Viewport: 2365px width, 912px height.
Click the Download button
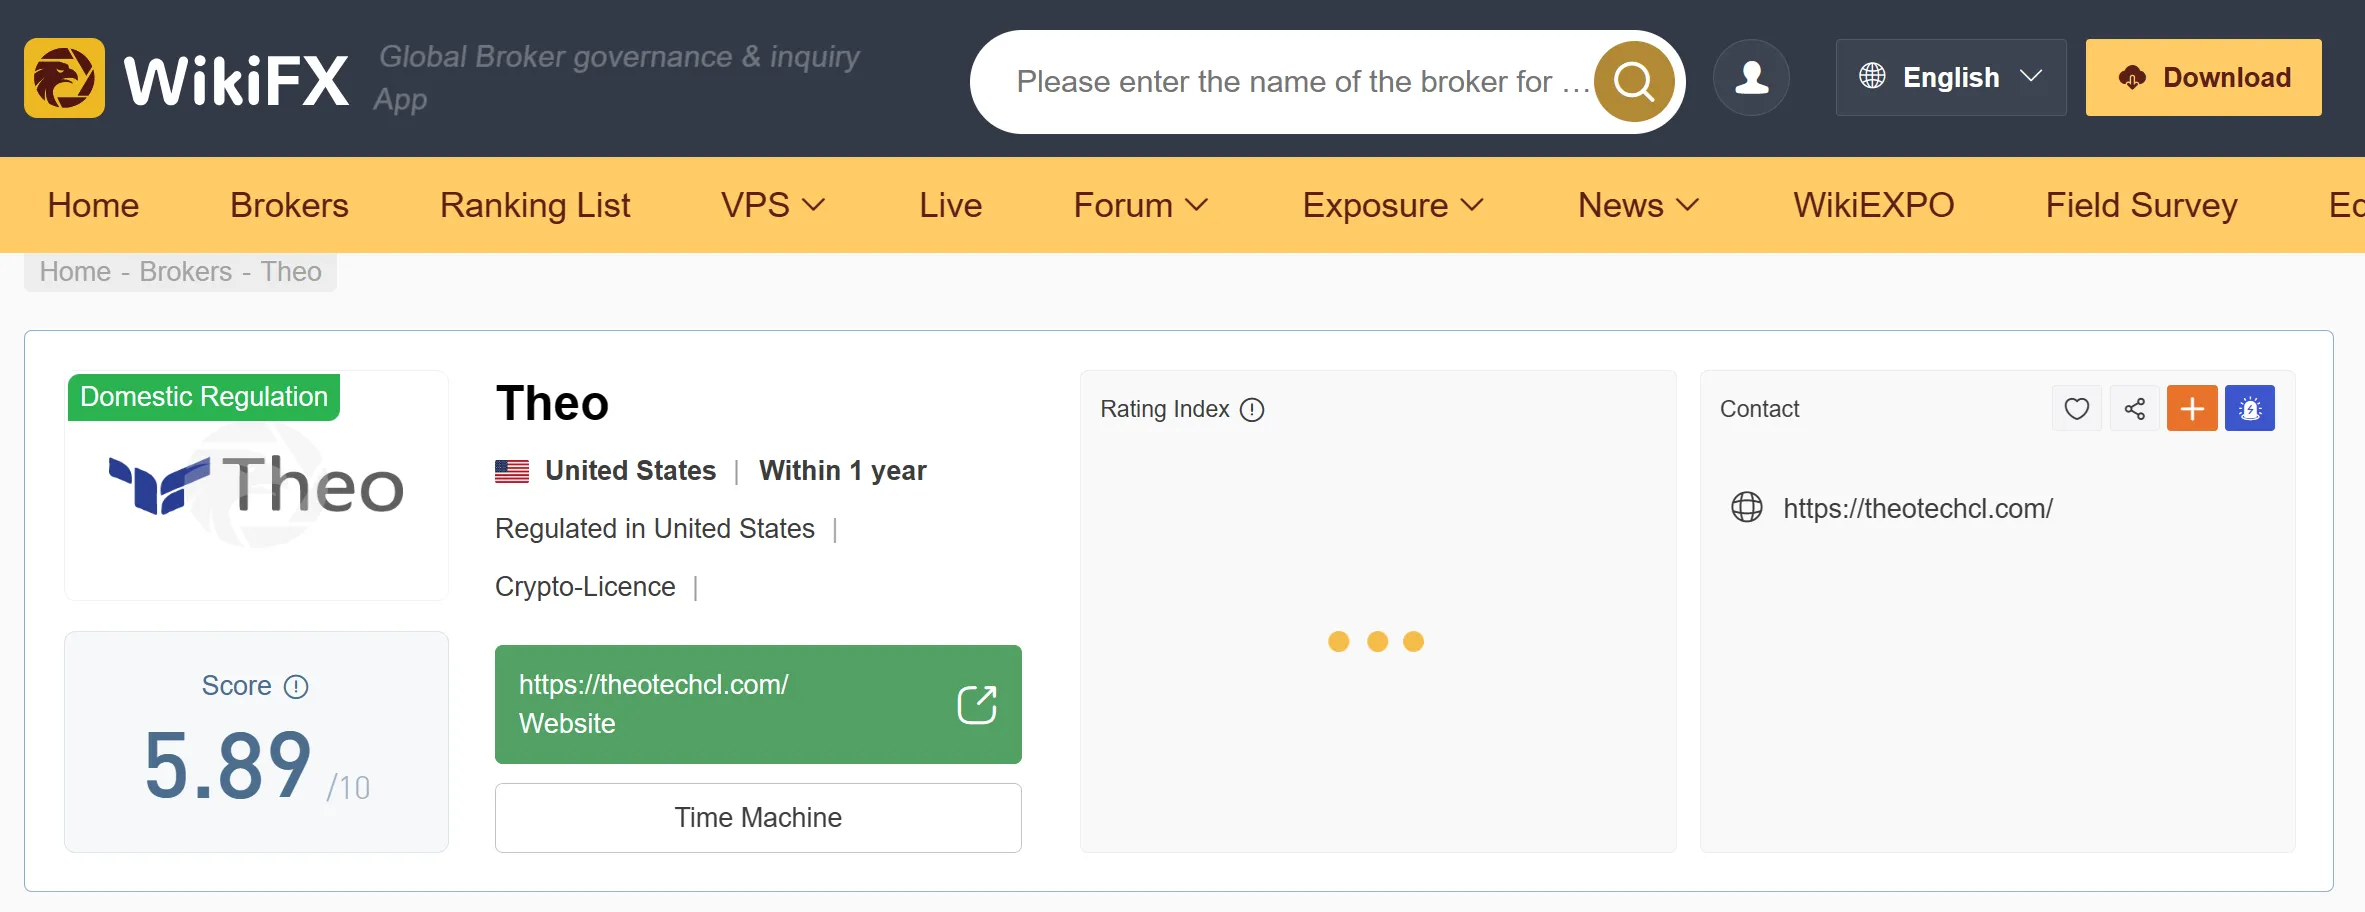click(2204, 78)
